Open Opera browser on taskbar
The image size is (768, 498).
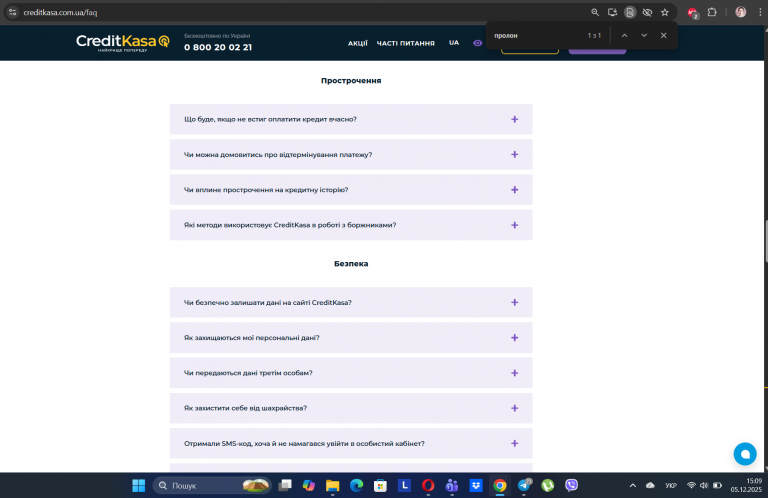pyautogui.click(x=428, y=485)
